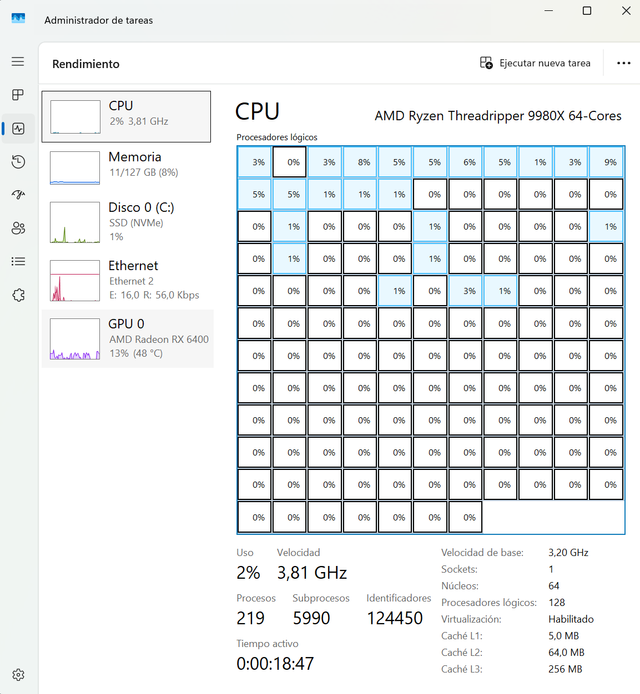Viewport: 640px width, 694px height.
Task: Show Ethernet network performance
Action: pos(126,278)
